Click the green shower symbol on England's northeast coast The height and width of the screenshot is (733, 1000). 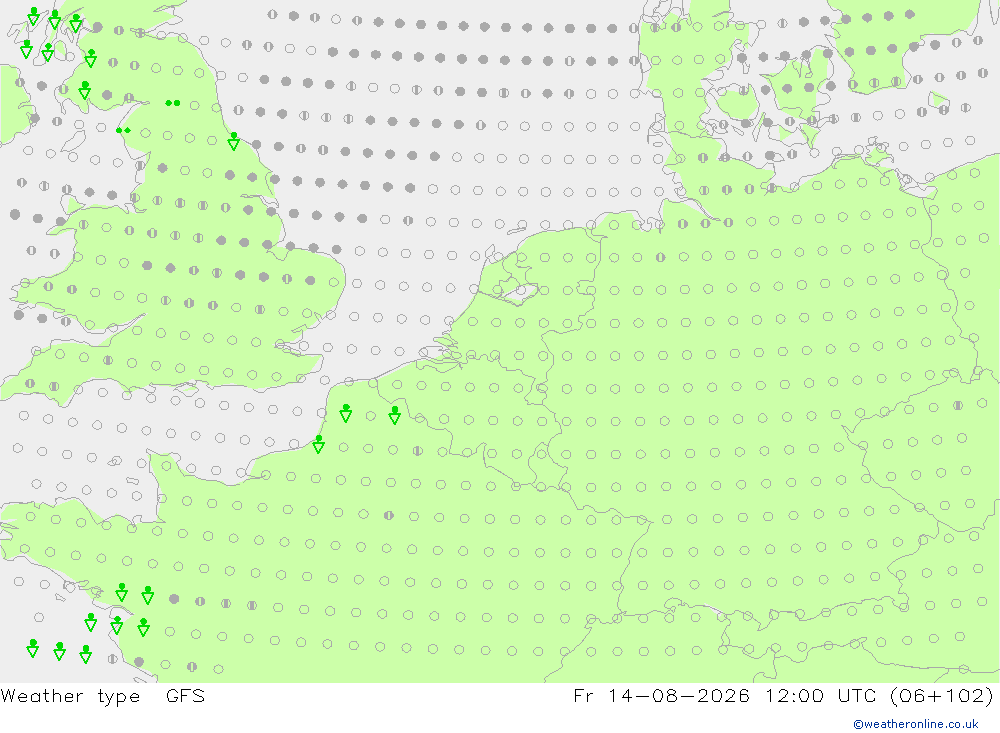[x=234, y=141]
